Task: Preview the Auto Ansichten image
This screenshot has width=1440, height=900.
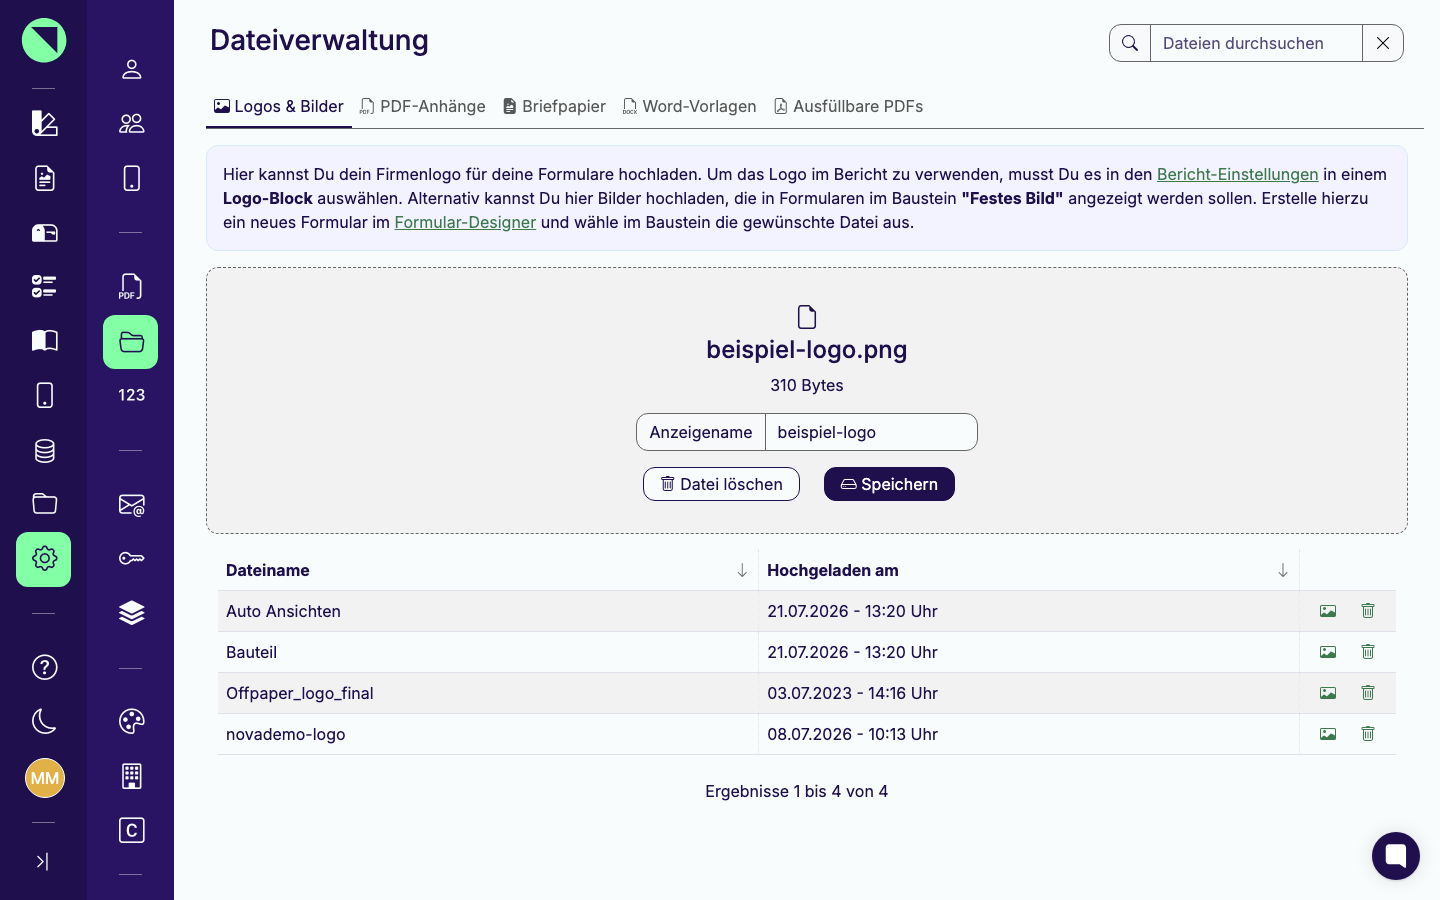Action: tap(1328, 611)
